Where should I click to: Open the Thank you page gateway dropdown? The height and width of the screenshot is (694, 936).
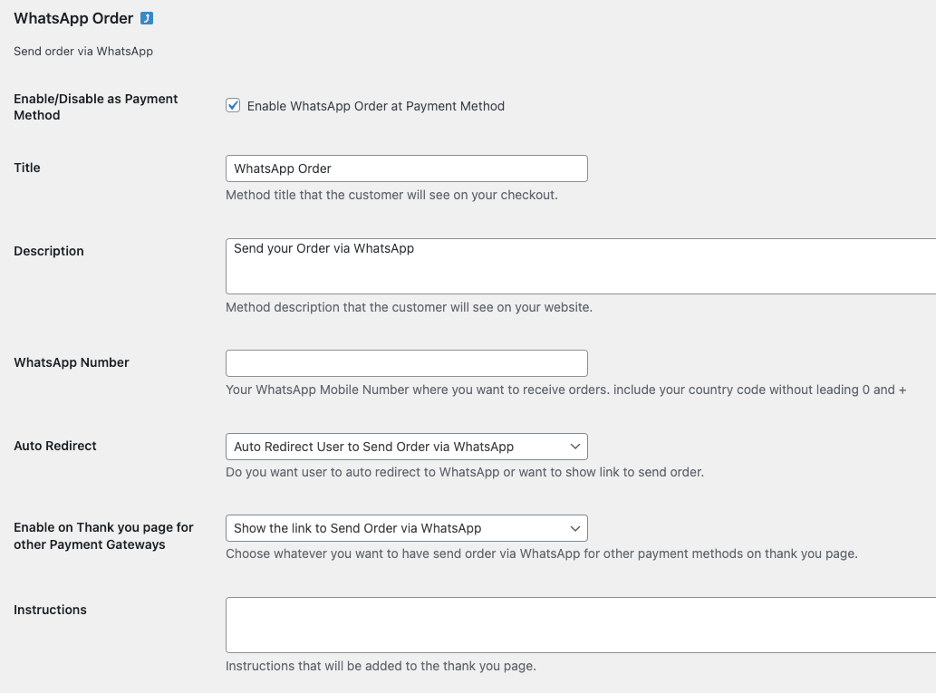pos(407,528)
